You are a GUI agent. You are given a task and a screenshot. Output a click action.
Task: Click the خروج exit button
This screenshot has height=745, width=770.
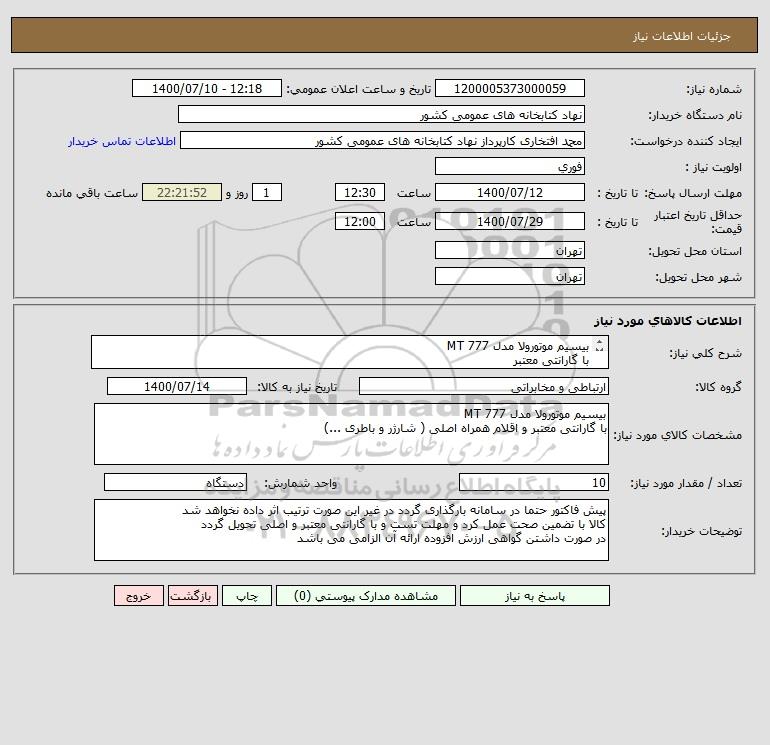(x=138, y=596)
